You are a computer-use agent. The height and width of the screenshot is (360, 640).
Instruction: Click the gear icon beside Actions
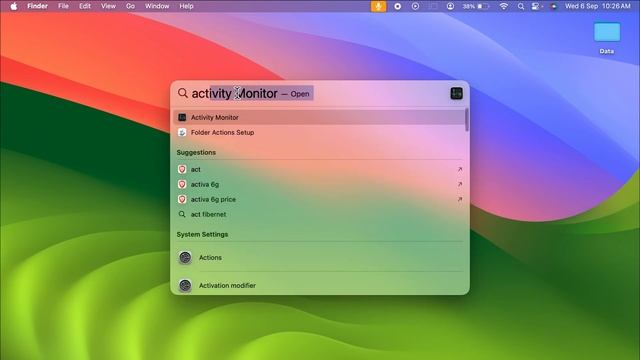[185, 258]
